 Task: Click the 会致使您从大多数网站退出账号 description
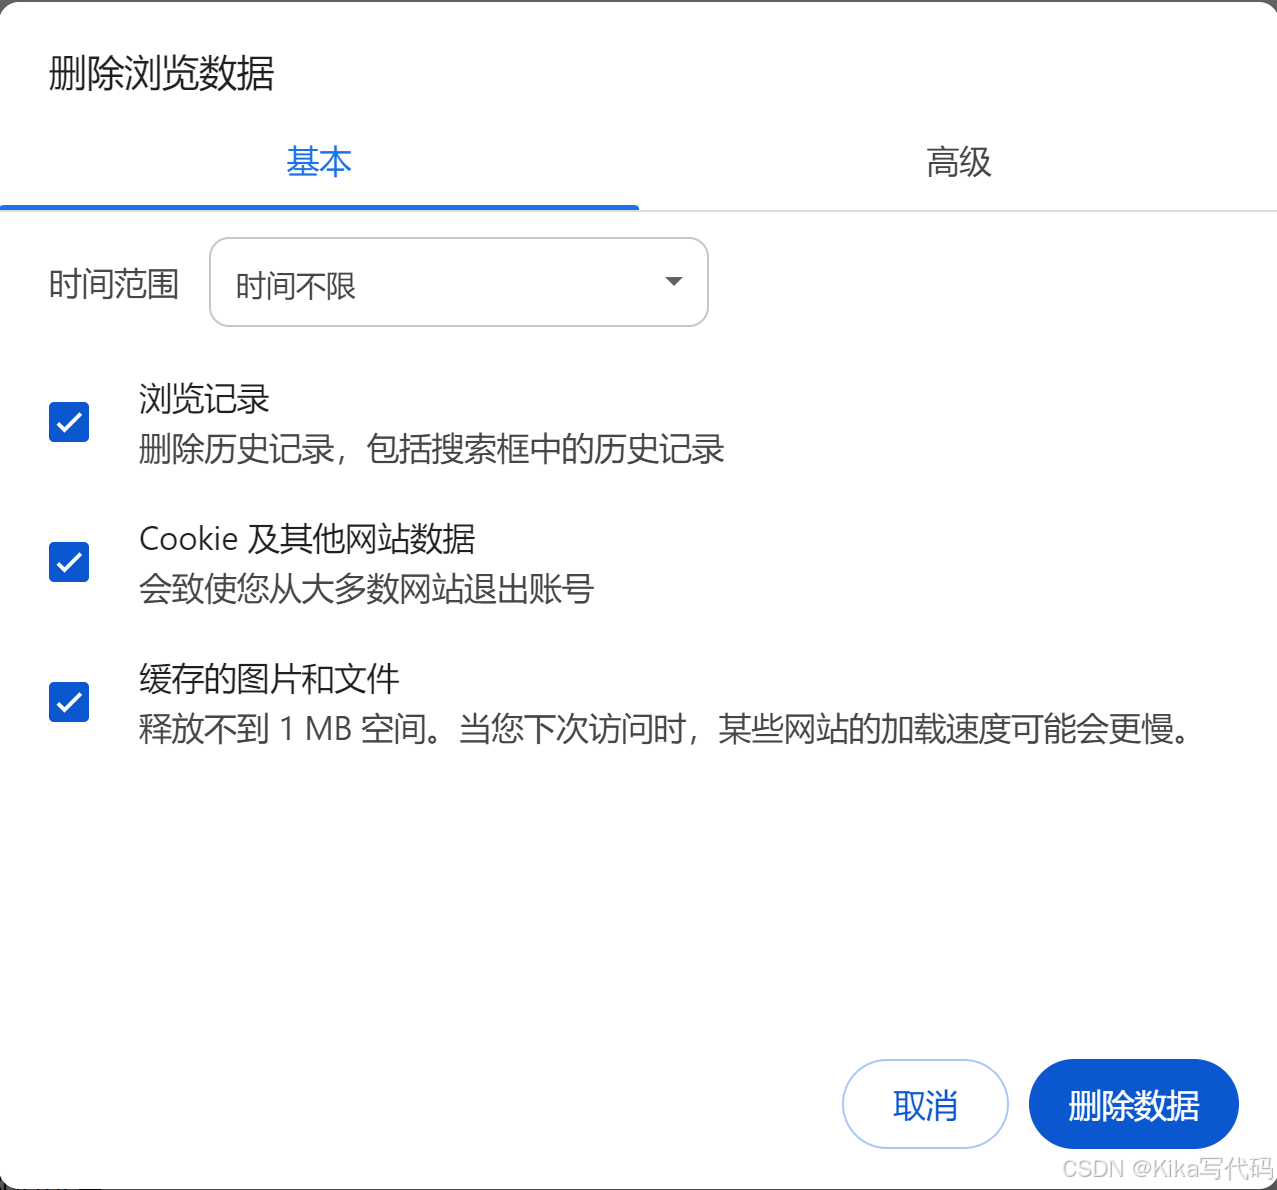pyautogui.click(x=366, y=589)
